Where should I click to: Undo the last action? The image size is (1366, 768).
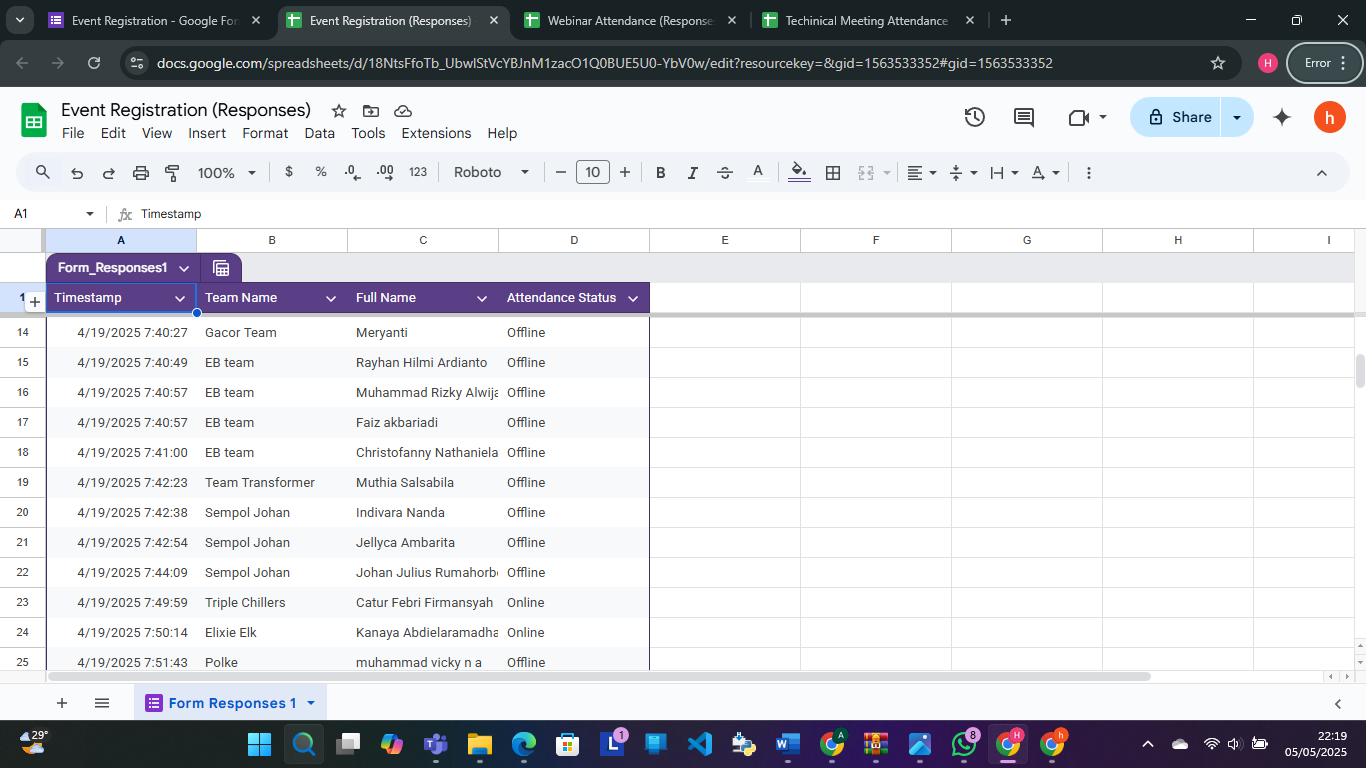coord(77,173)
